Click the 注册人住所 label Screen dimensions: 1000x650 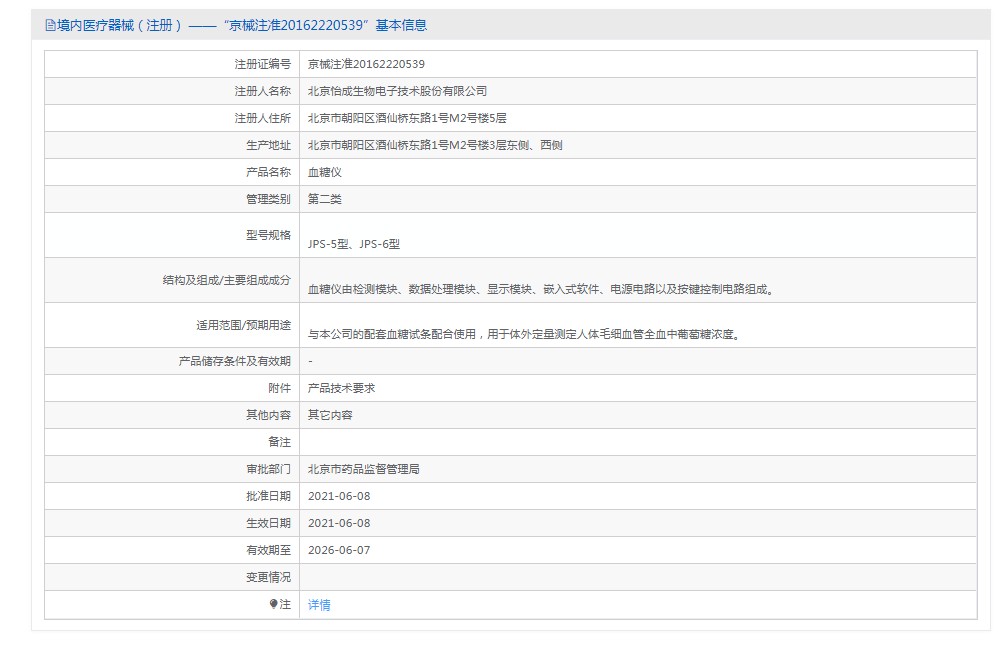(263, 118)
